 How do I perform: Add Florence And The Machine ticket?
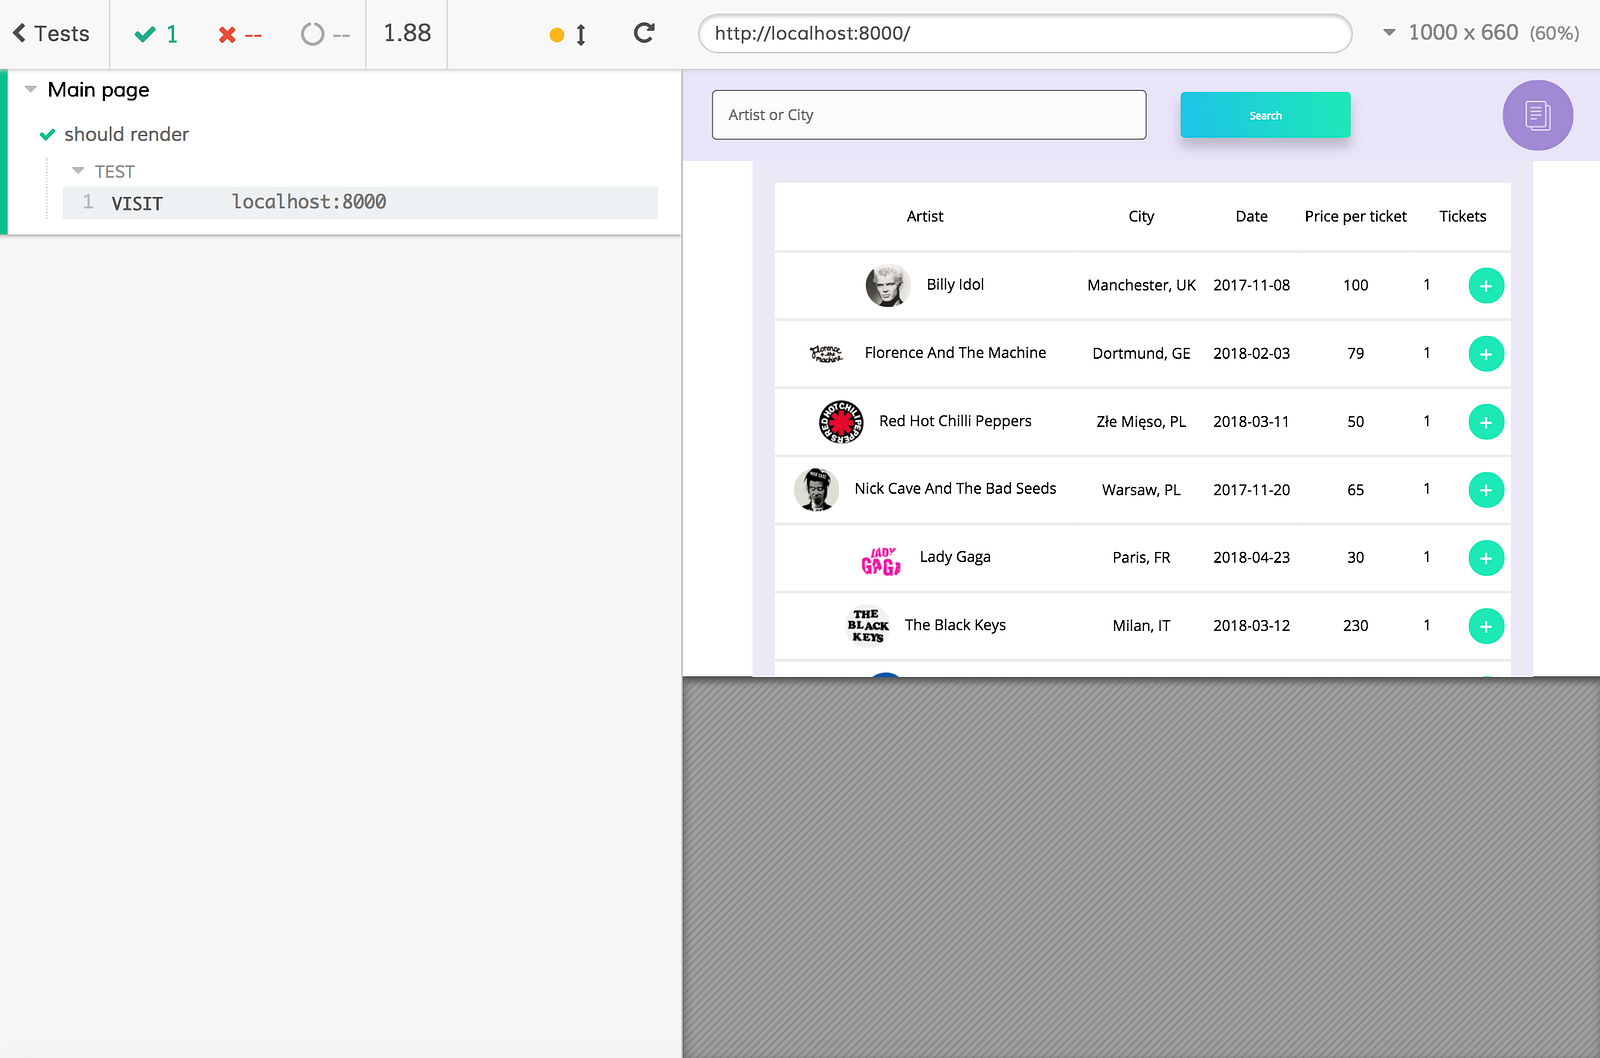[1486, 354]
